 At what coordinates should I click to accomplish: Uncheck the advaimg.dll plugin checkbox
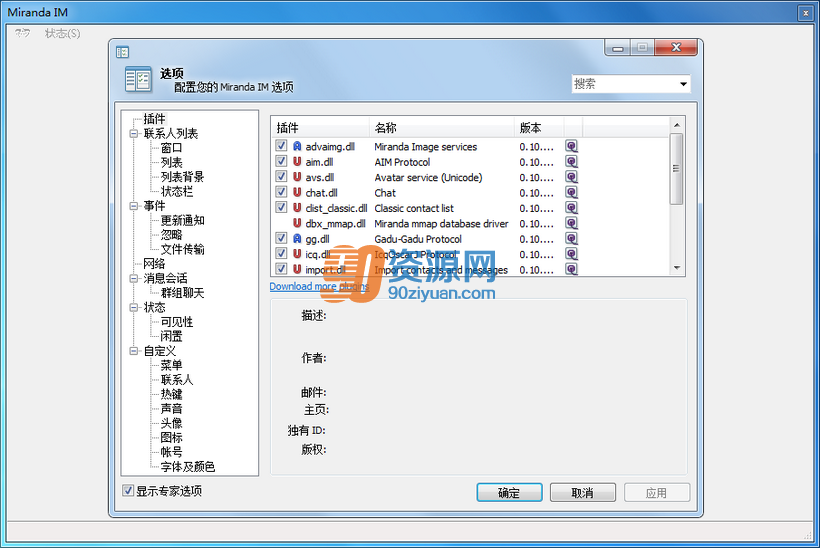pyautogui.click(x=281, y=146)
